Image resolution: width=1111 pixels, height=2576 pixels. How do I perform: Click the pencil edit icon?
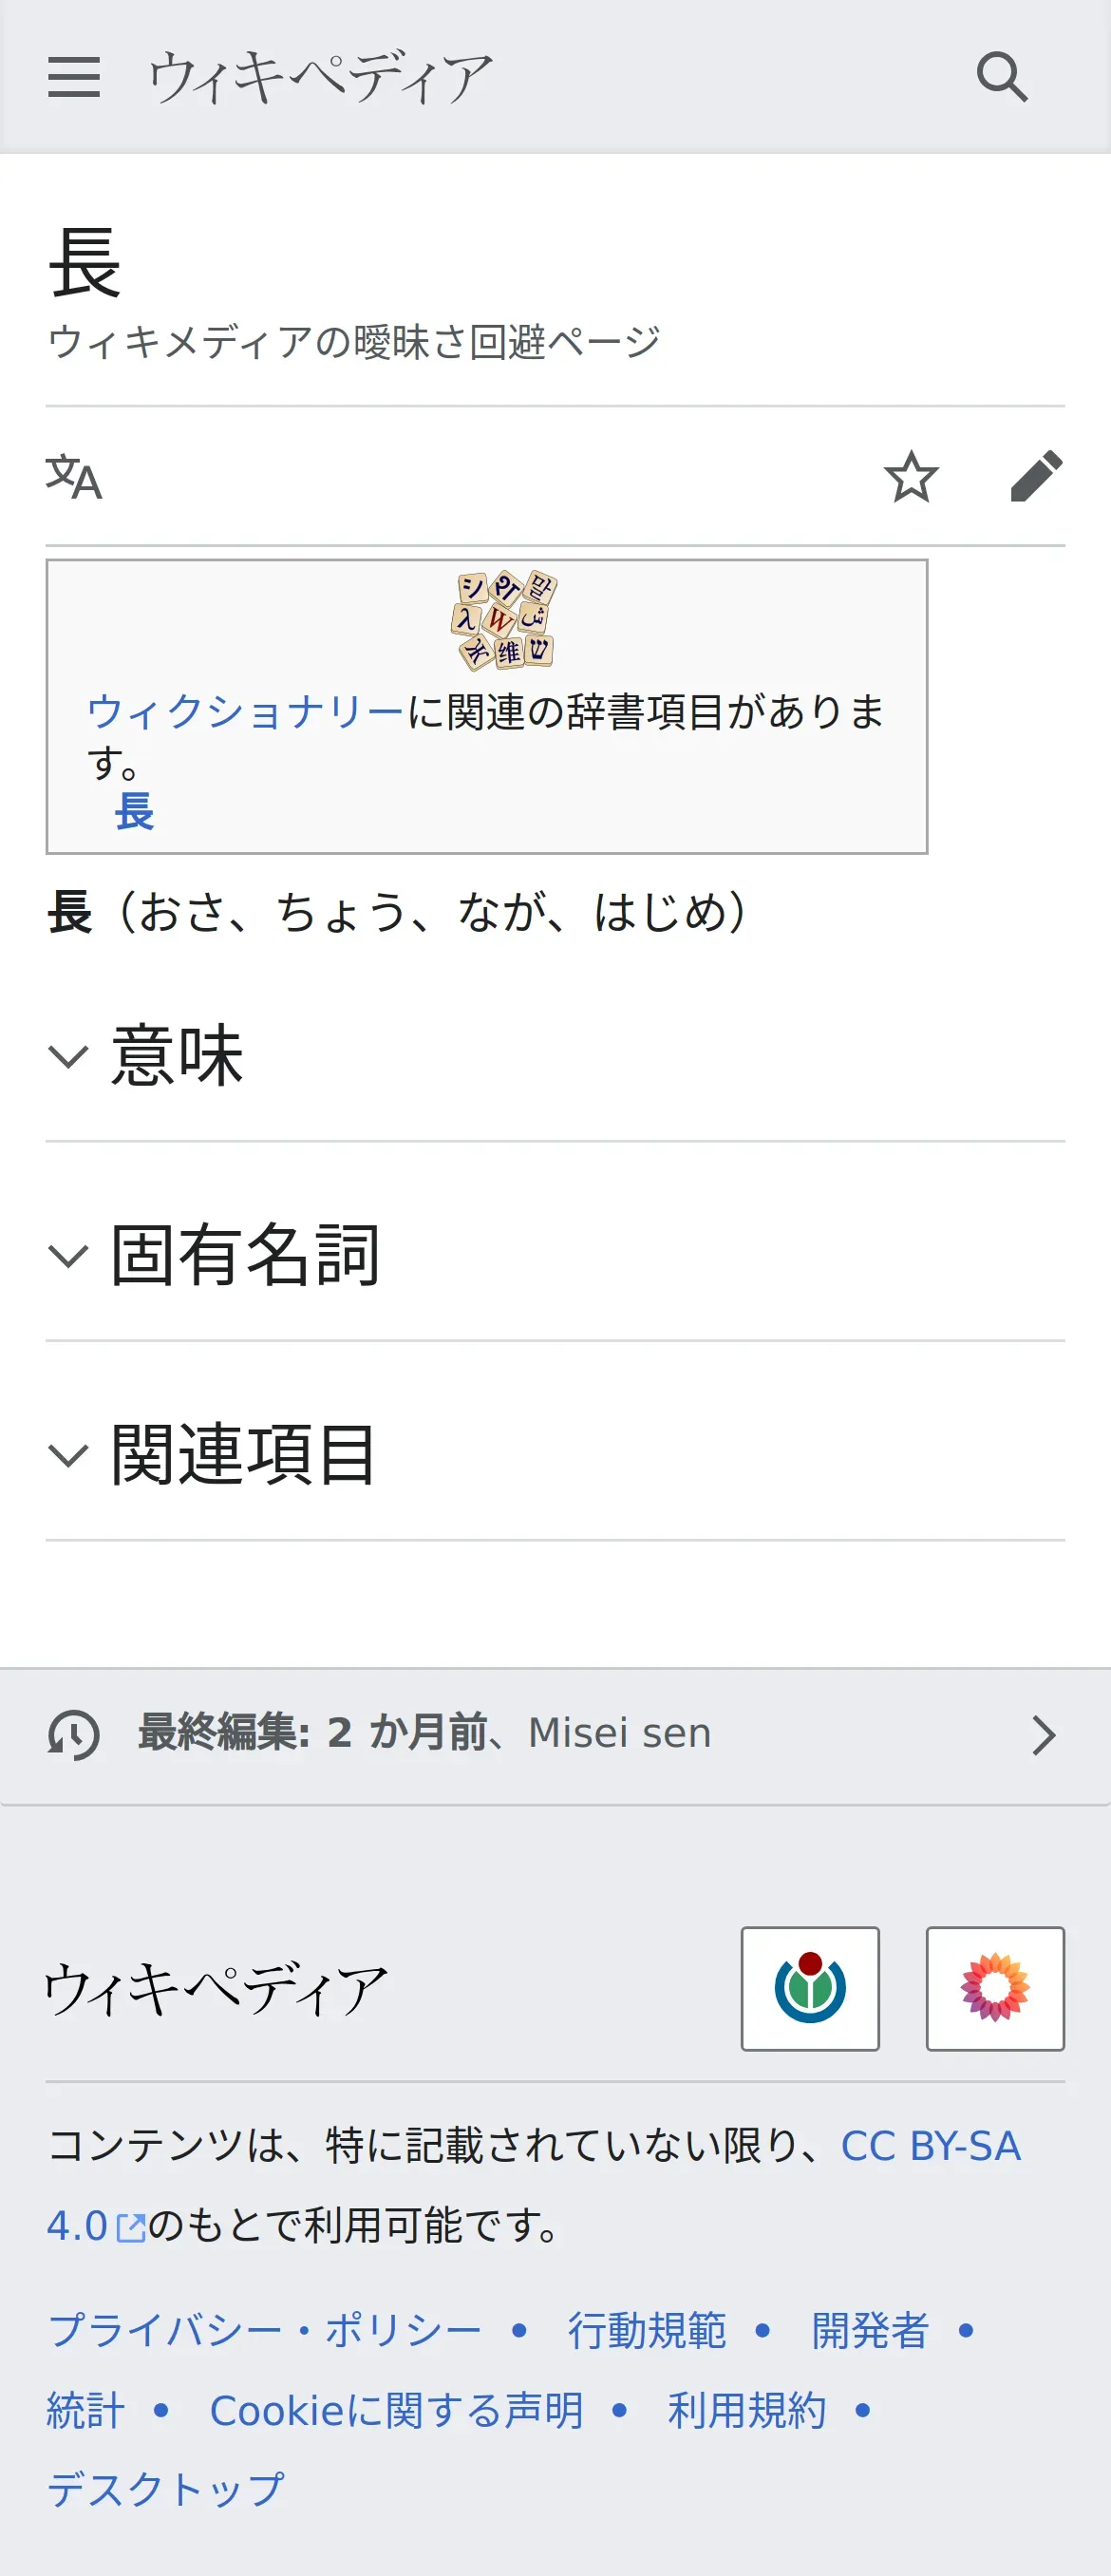1036,477
